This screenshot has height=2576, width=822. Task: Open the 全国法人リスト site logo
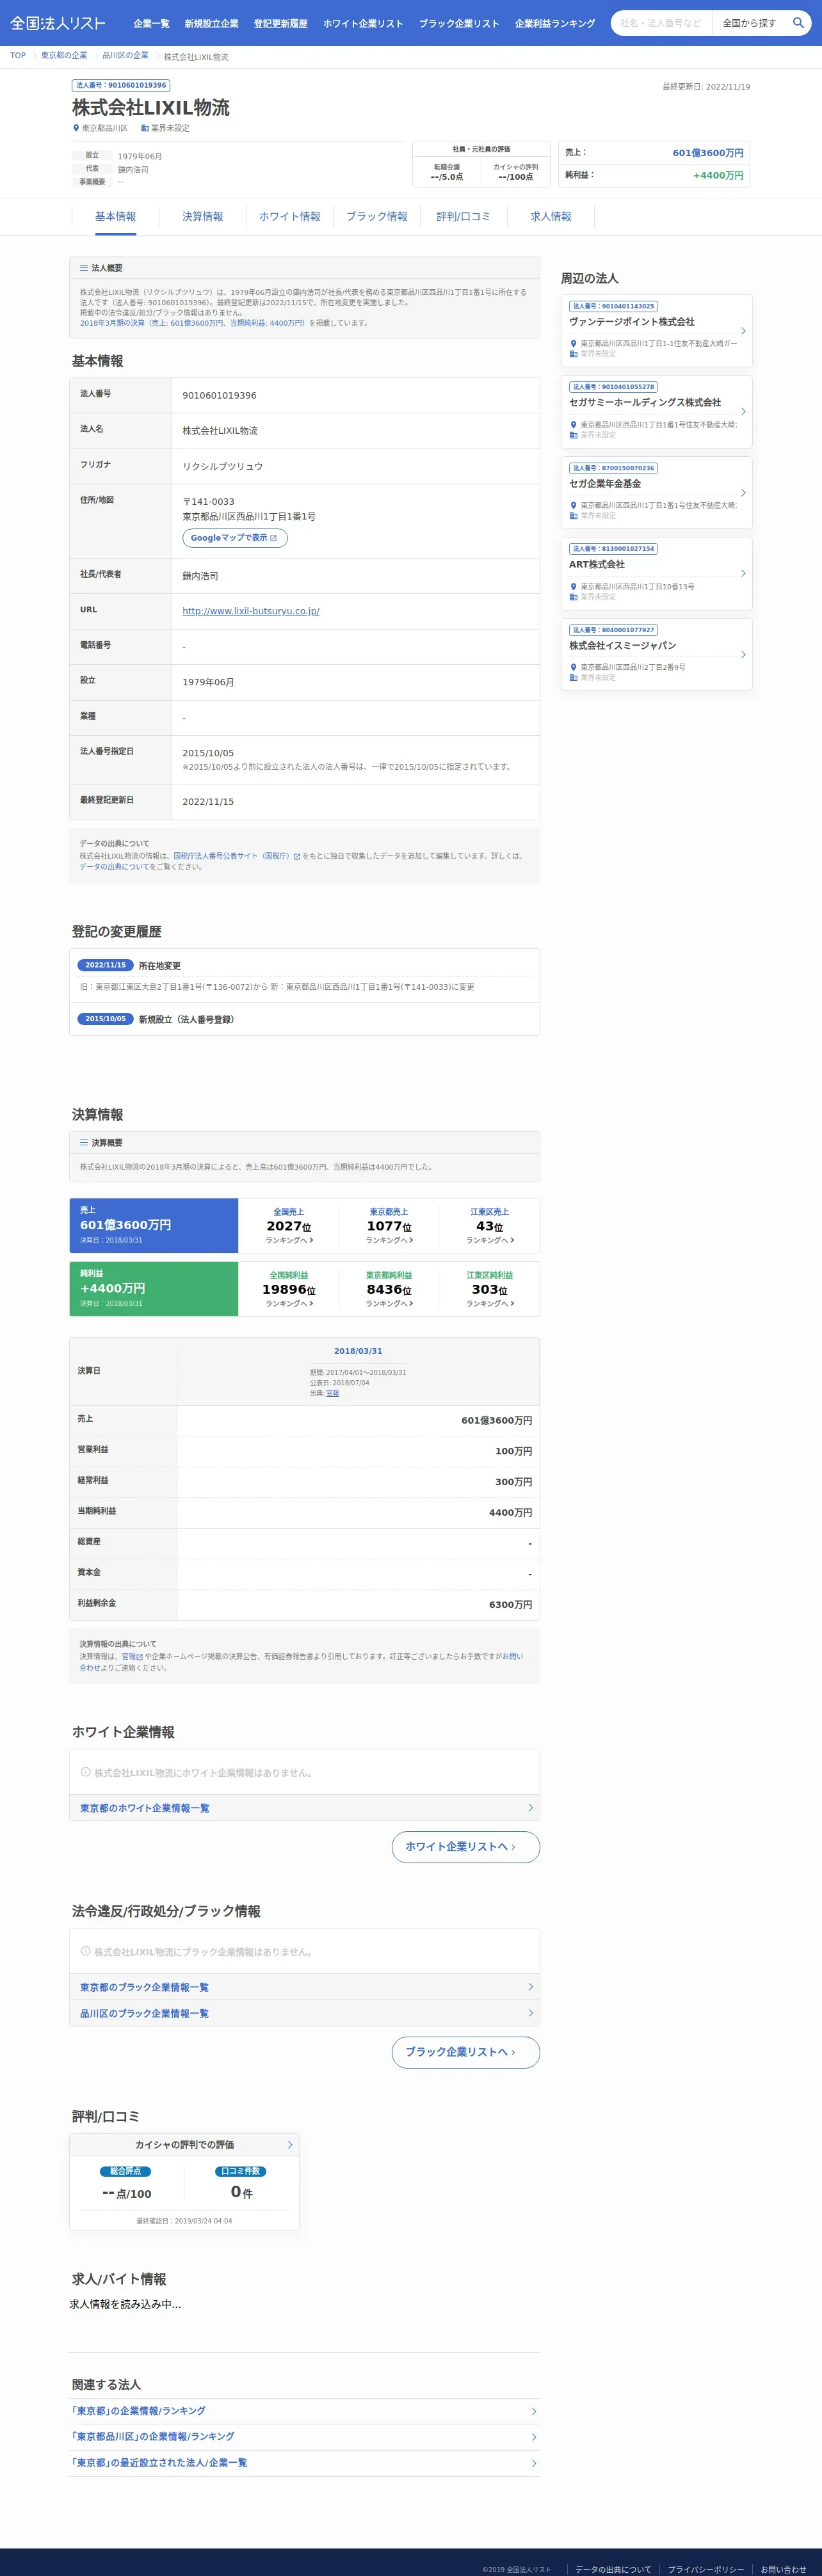pyautogui.click(x=57, y=23)
